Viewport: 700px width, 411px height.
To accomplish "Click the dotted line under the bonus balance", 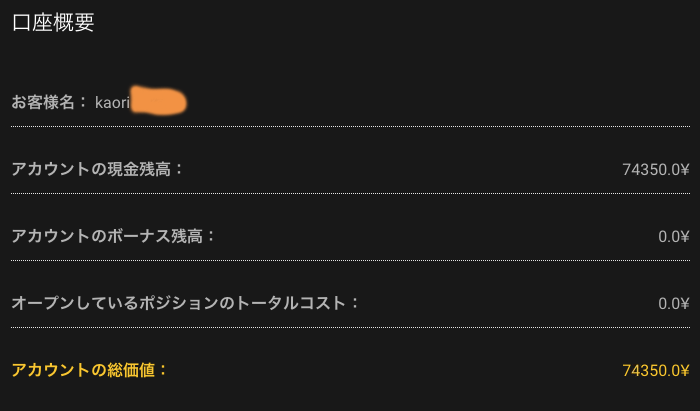I will [x=350, y=260].
